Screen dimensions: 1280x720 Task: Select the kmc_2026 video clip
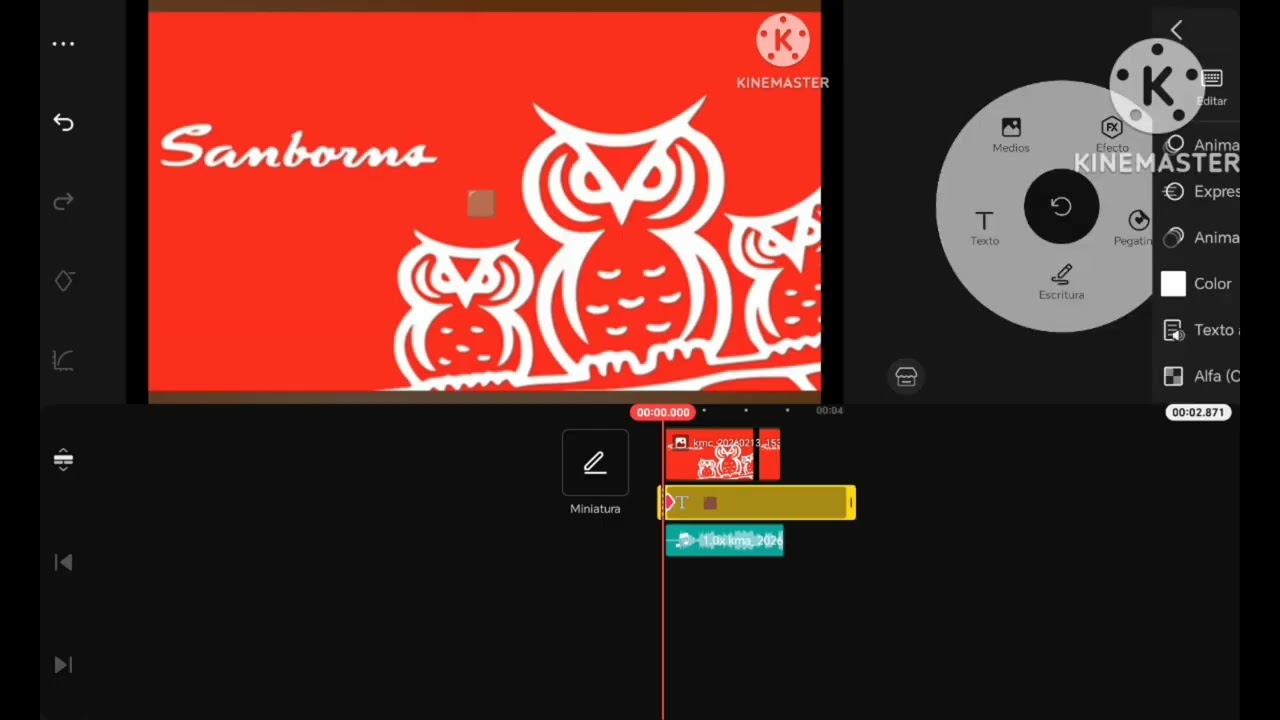coord(710,455)
